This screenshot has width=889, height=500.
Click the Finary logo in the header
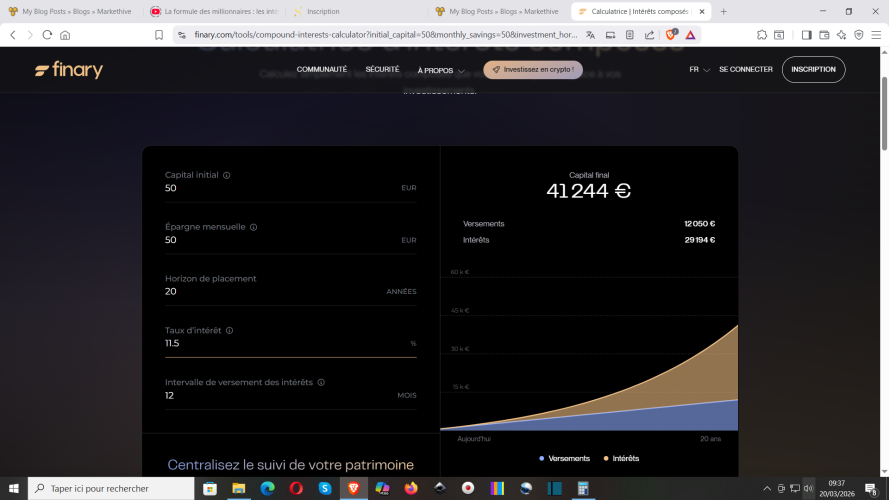[68, 70]
